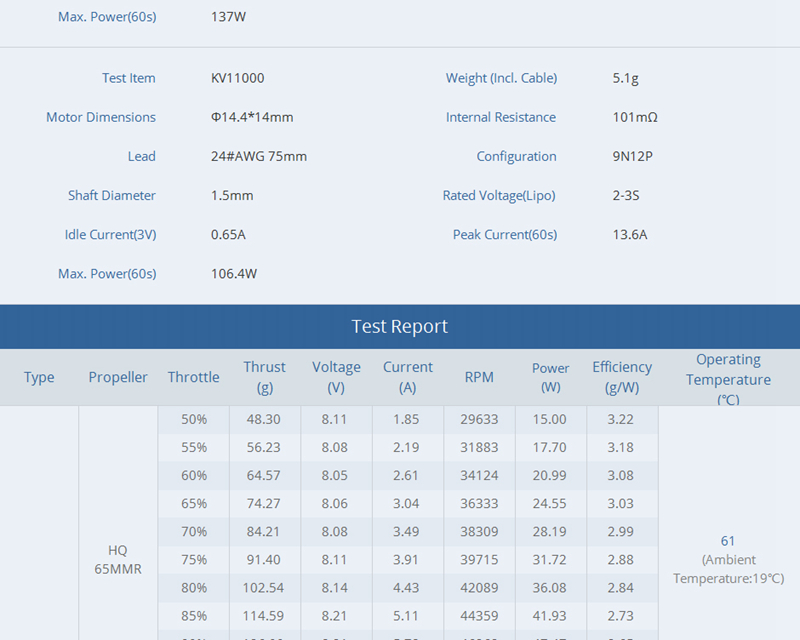
Task: Select the KV11000 test item value
Action: point(238,78)
